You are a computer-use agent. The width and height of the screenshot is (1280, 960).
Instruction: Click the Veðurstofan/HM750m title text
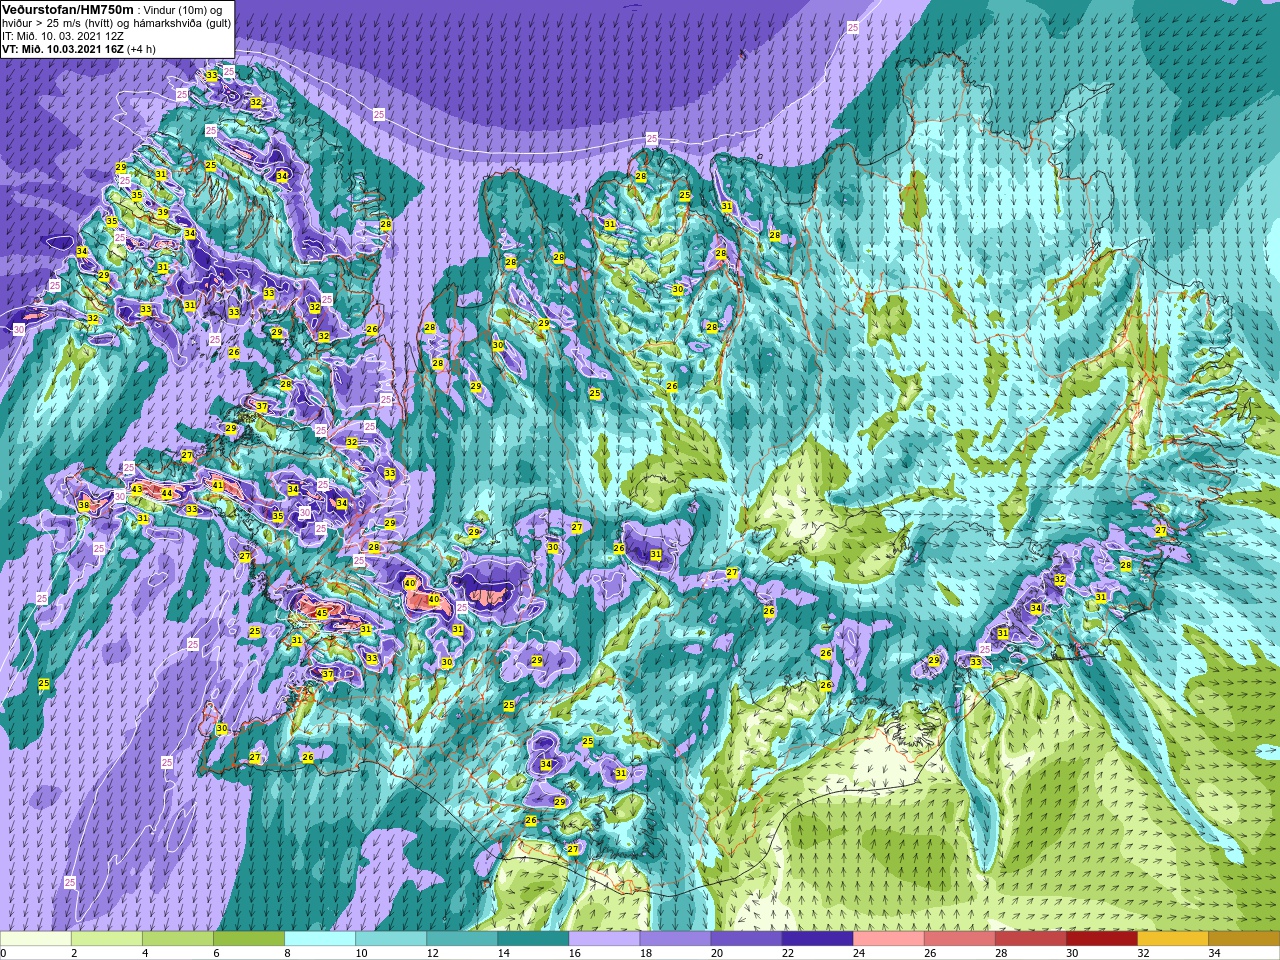click(67, 9)
